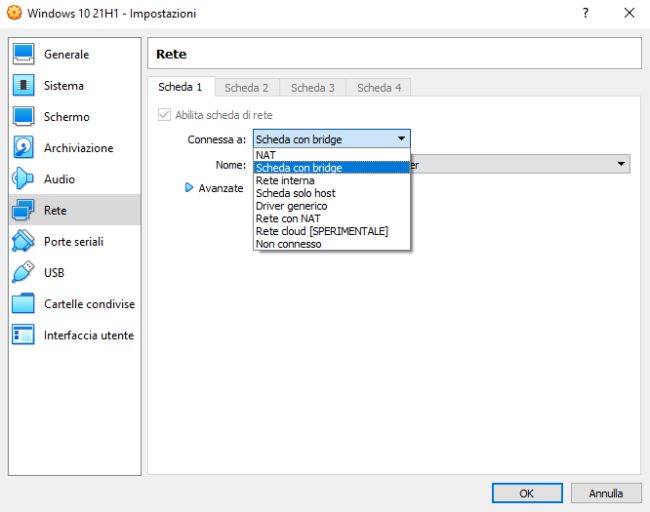Open the Porte seriali icon
This screenshot has width=650, height=512.
coord(23,241)
